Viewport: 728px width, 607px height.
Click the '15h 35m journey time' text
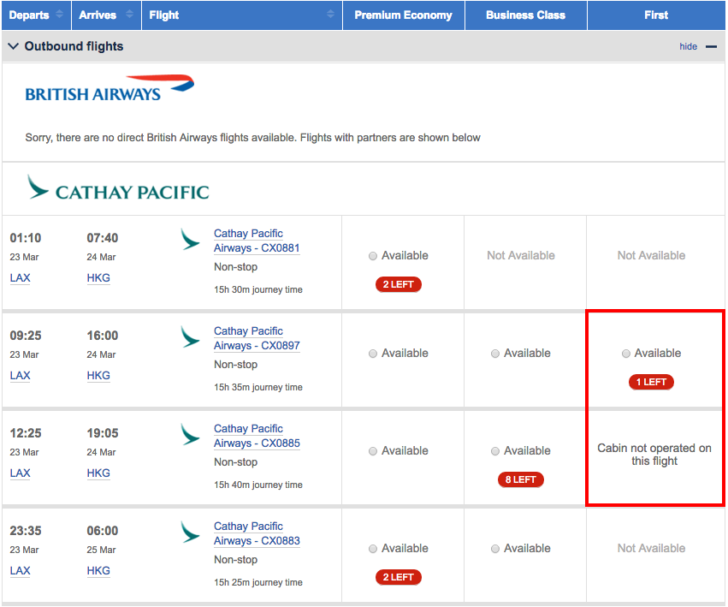(x=258, y=387)
